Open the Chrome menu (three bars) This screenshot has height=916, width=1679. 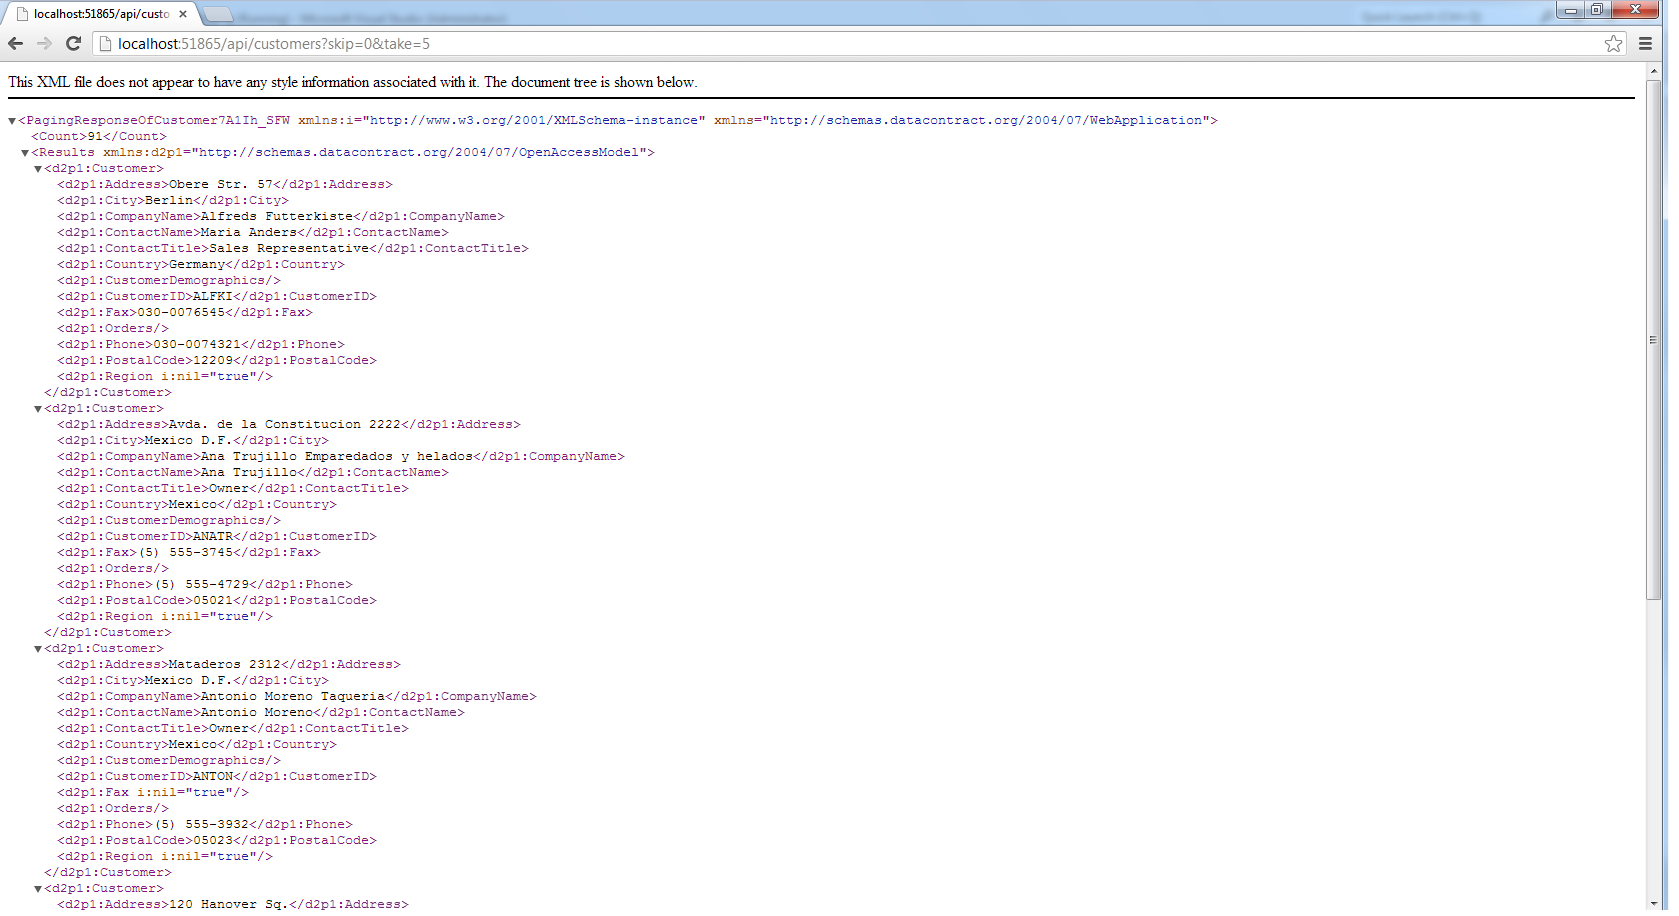pos(1645,44)
